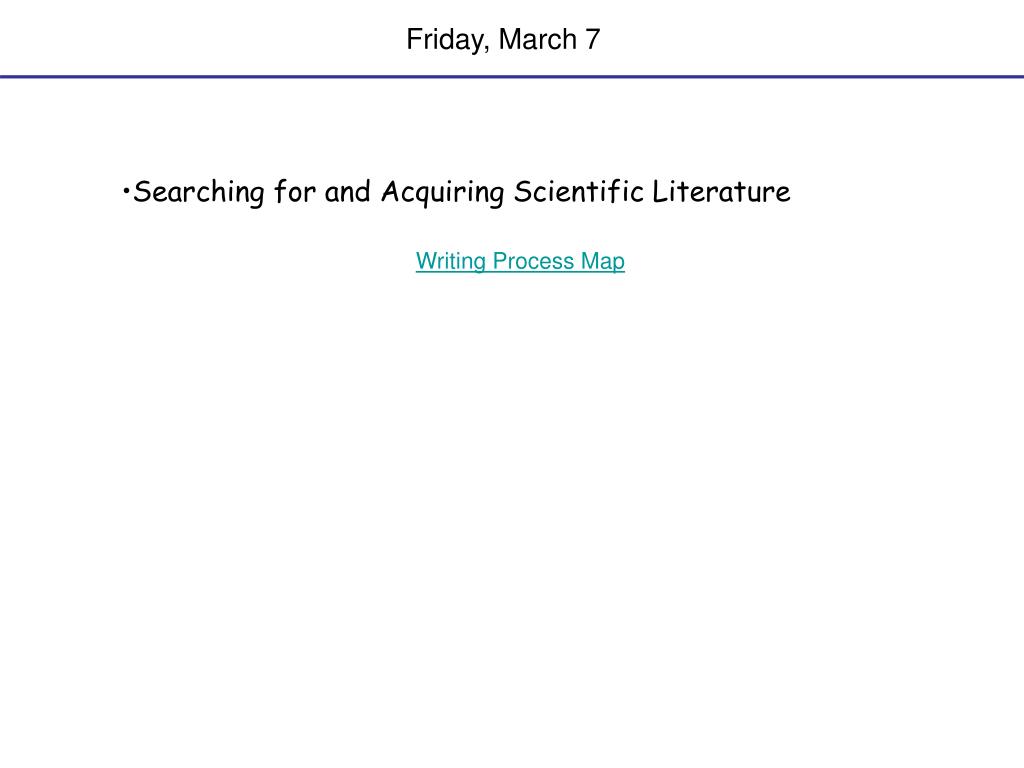The height and width of the screenshot is (768, 1024).
Task: Select the slide title "Friday, March 7"
Action: coord(503,40)
